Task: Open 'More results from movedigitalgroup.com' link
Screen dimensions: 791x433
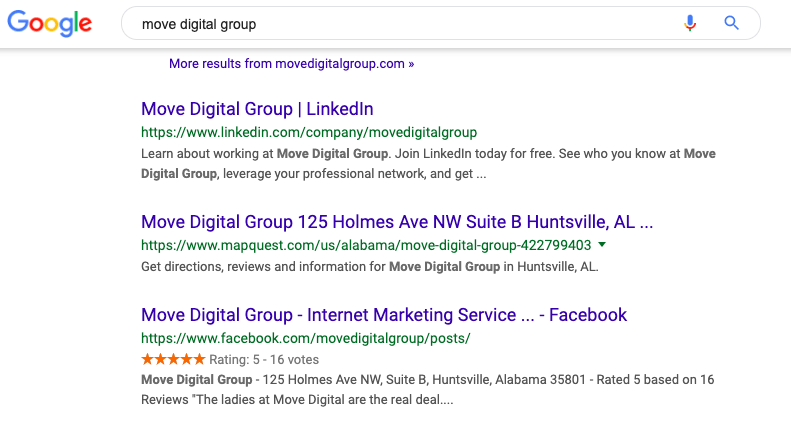Action: click(x=292, y=64)
